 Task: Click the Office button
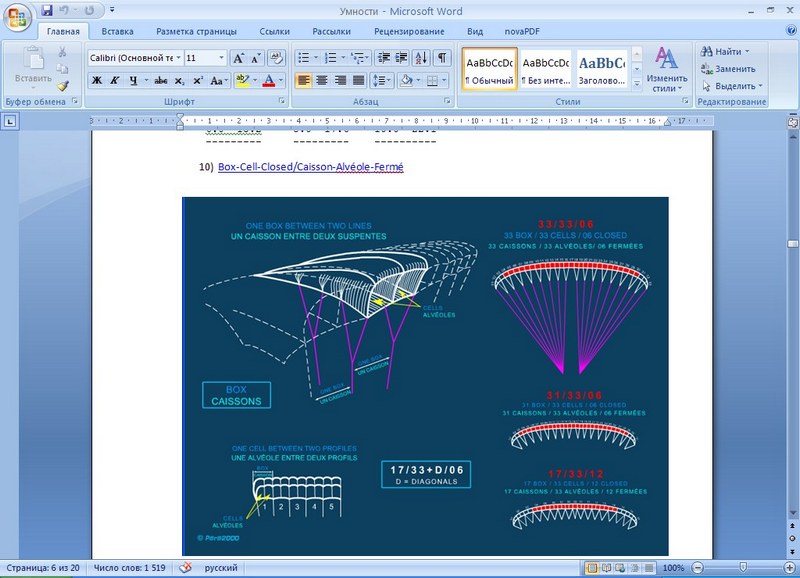coord(19,17)
